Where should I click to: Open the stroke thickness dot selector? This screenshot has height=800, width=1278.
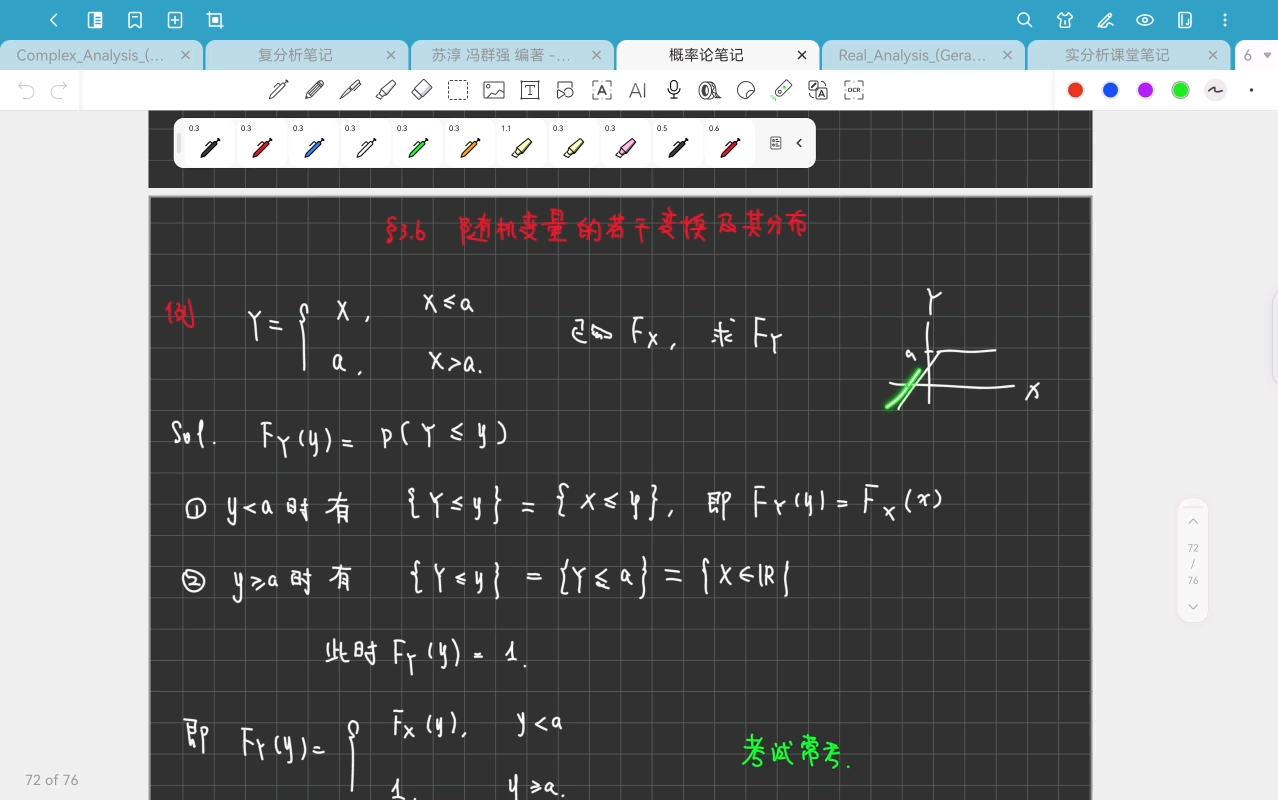point(1251,90)
